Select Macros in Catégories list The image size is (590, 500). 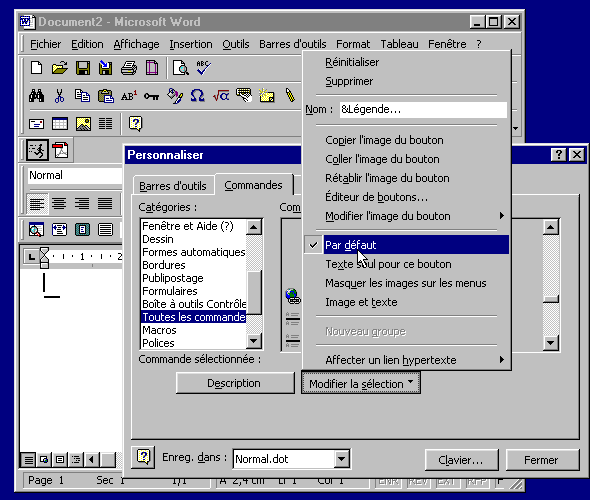[193, 330]
